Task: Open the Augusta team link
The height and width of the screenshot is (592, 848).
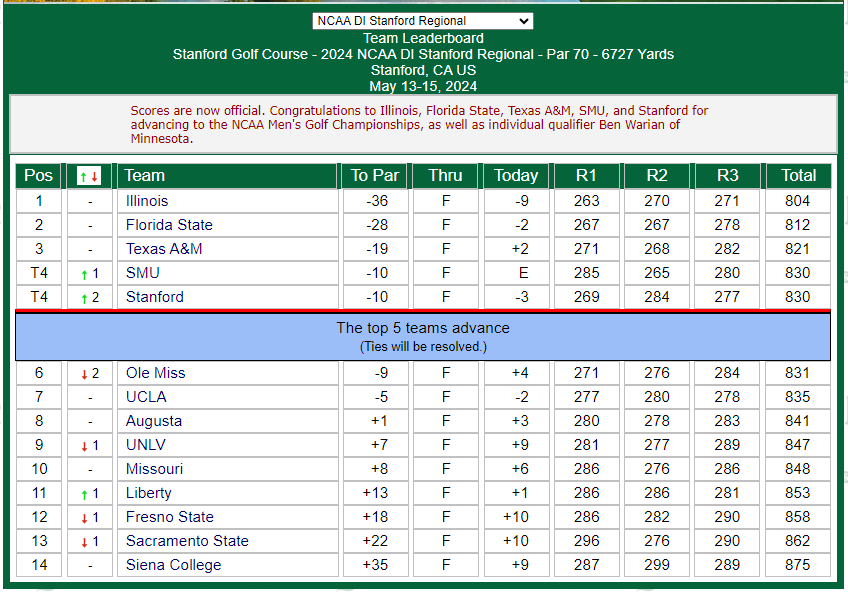Action: 154,421
